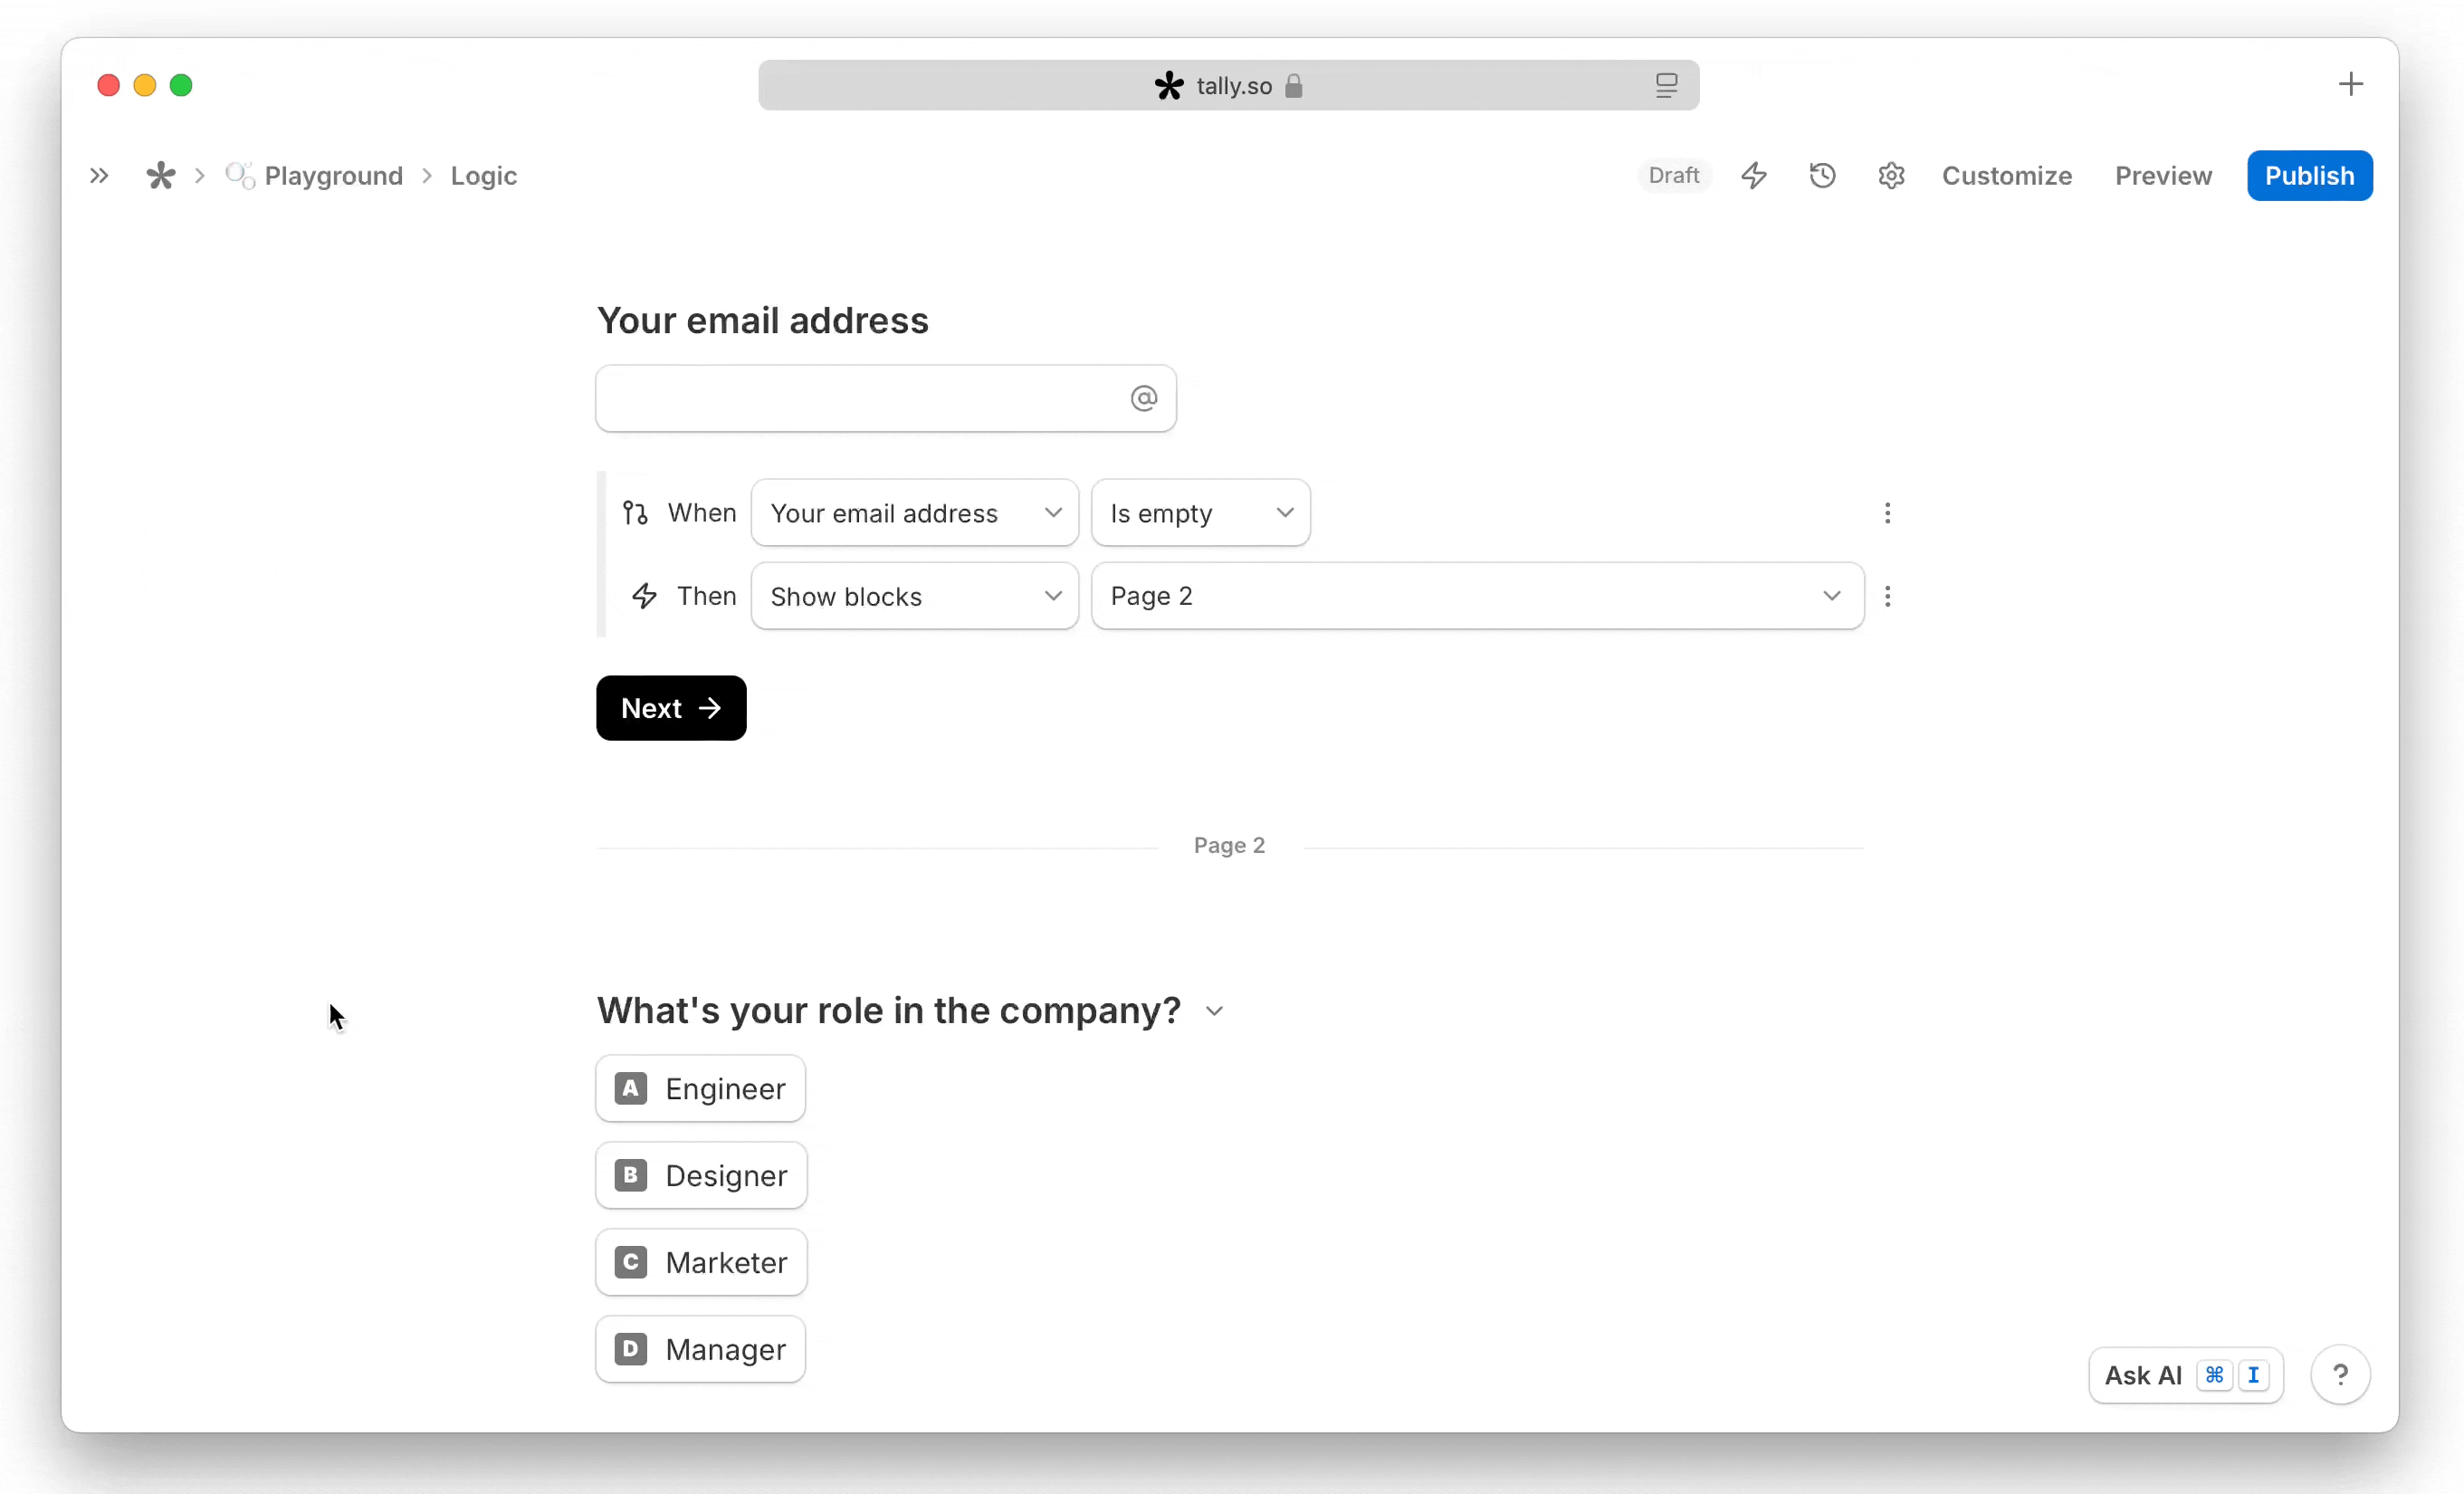Click the lock icon in address bar
Viewport: 2464px width, 1494px height.
click(1293, 86)
